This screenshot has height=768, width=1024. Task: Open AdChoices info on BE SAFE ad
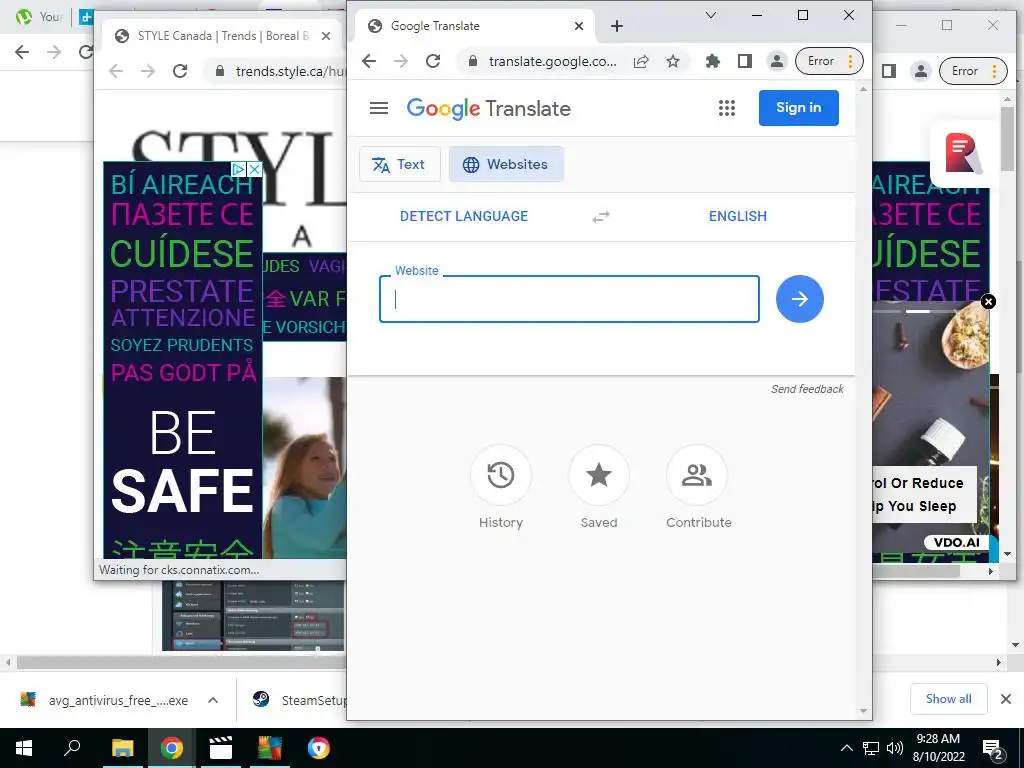tap(239, 169)
